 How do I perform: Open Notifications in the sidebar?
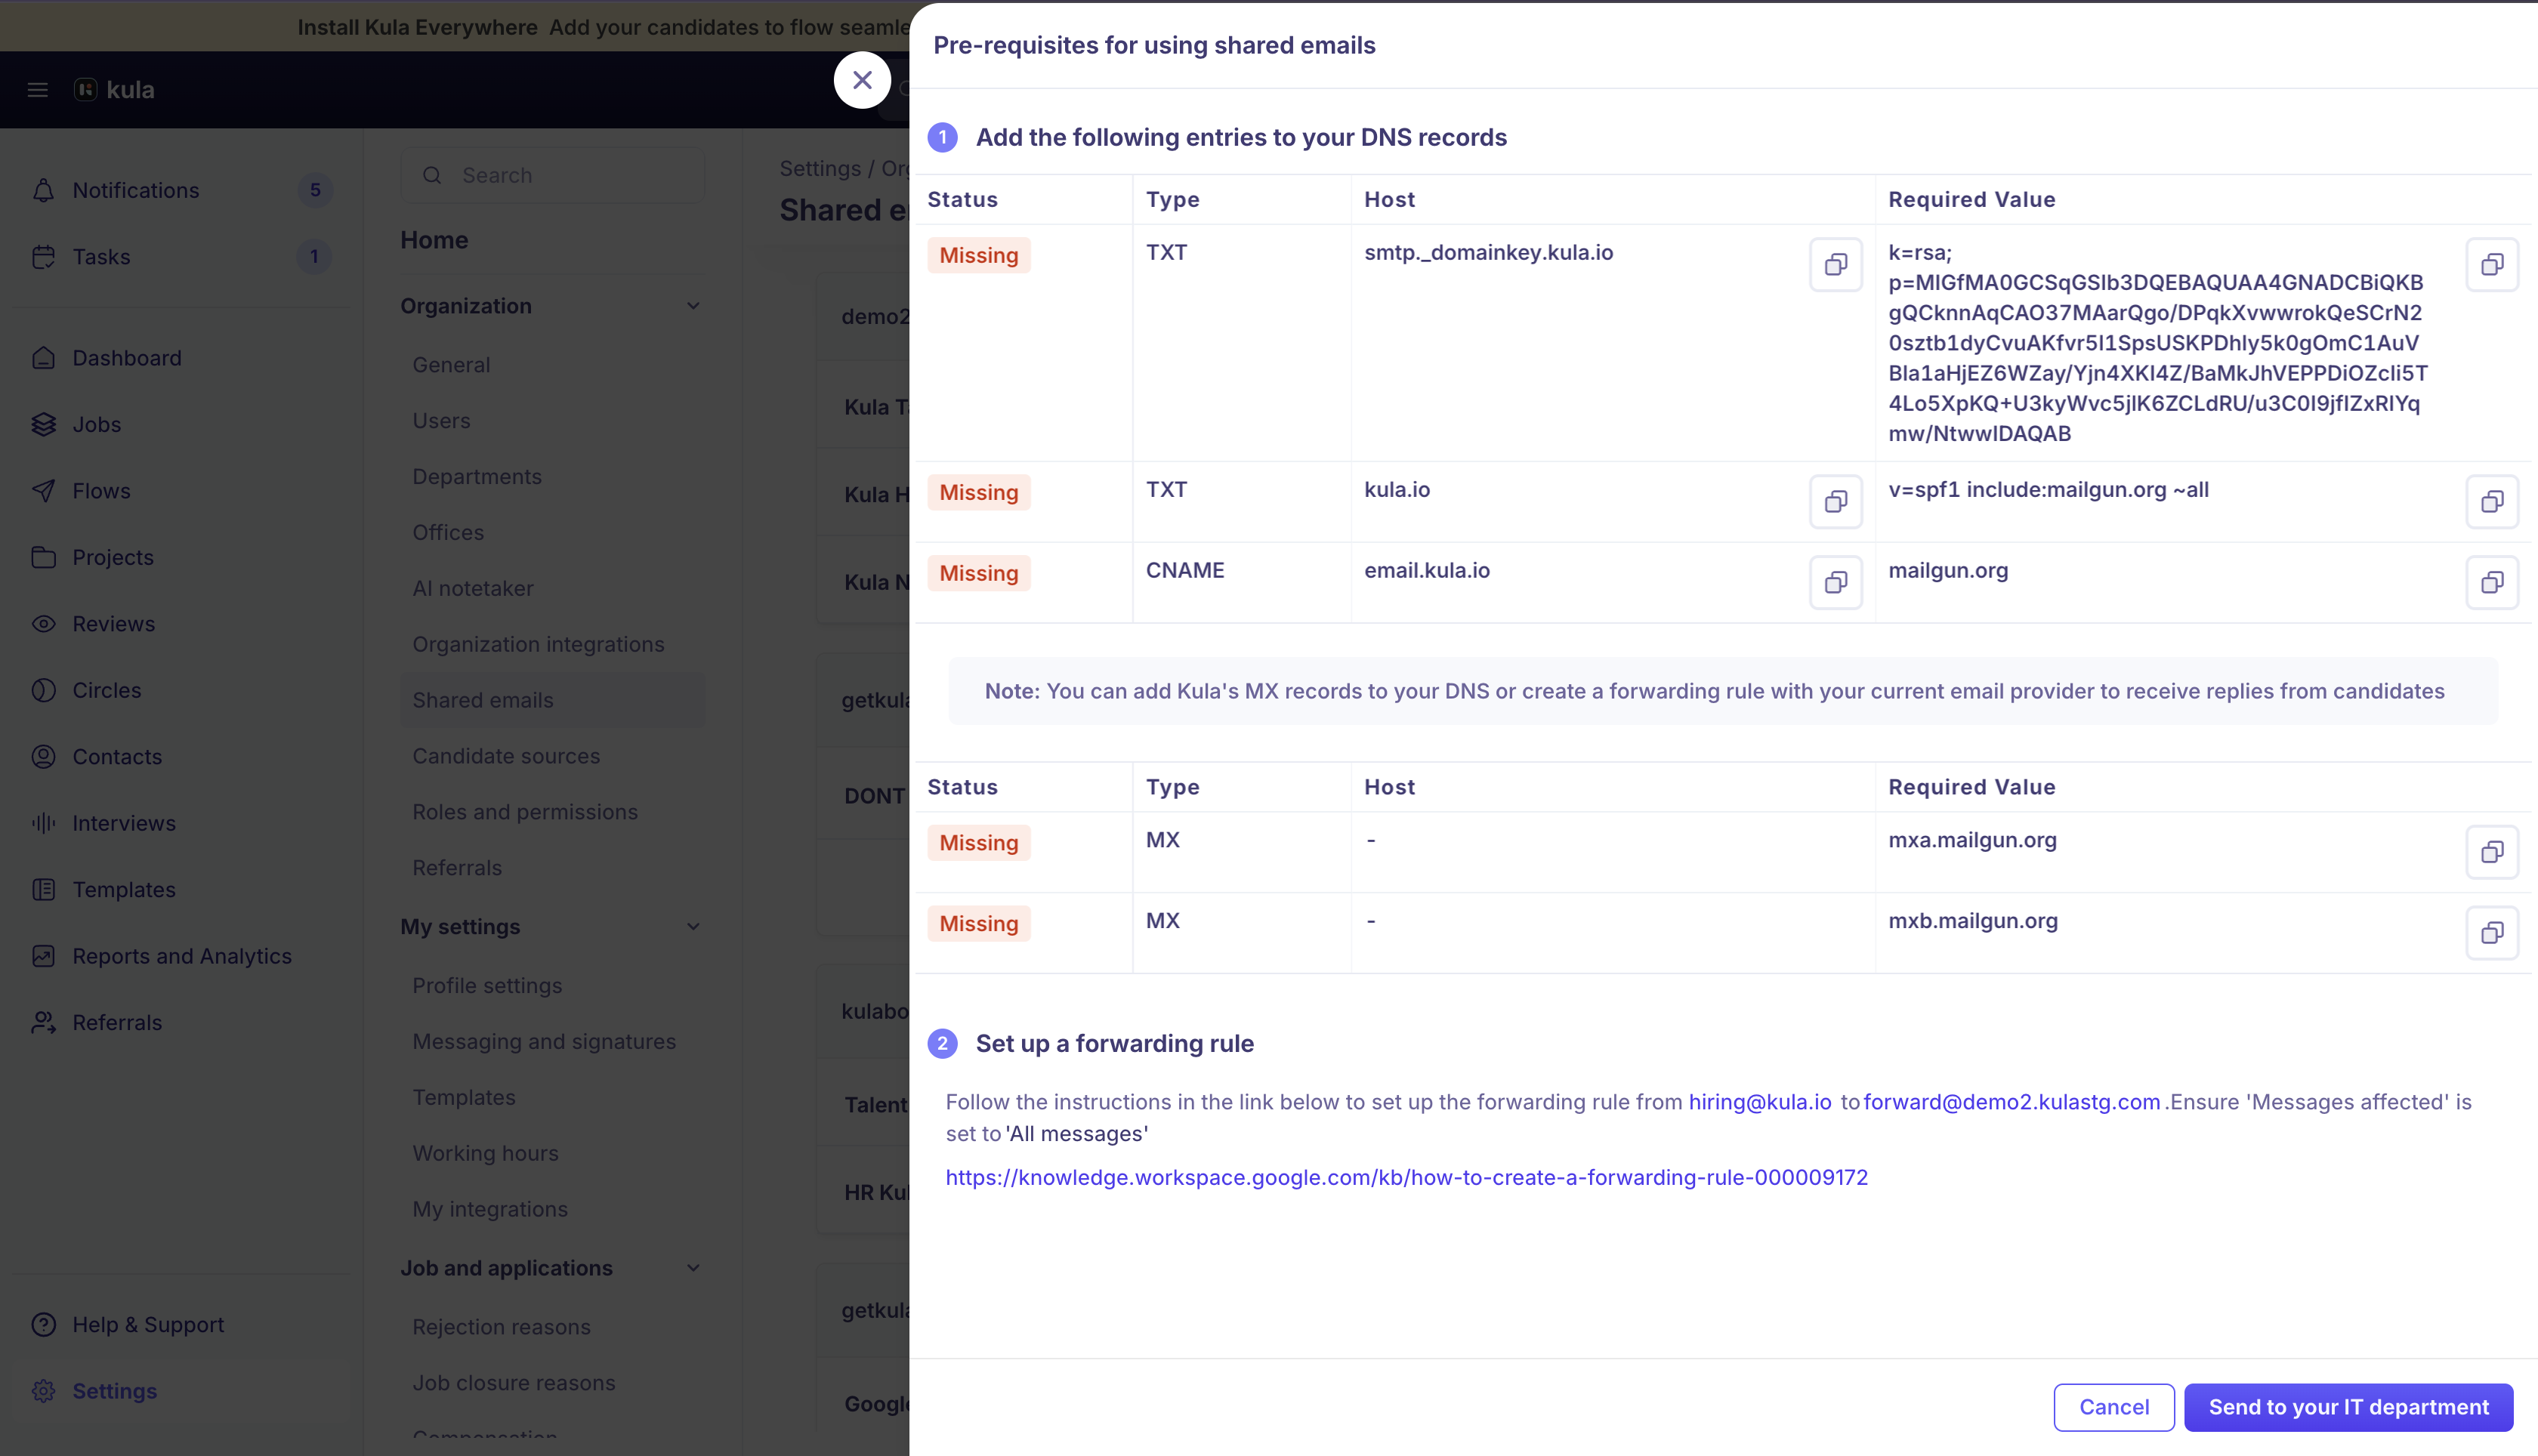tap(136, 190)
